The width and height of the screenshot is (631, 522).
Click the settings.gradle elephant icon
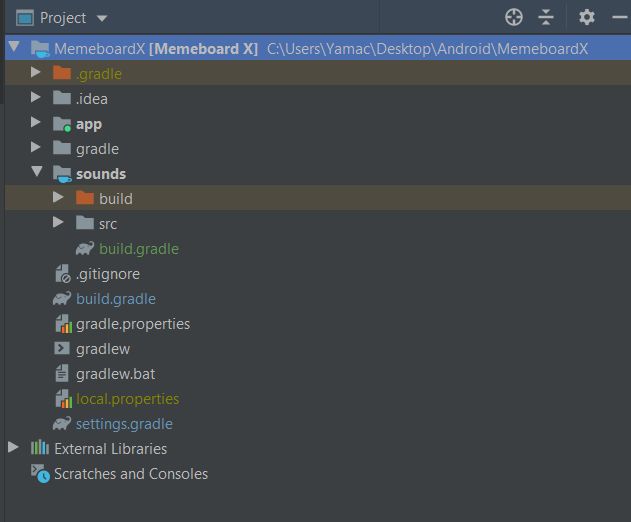coord(62,423)
